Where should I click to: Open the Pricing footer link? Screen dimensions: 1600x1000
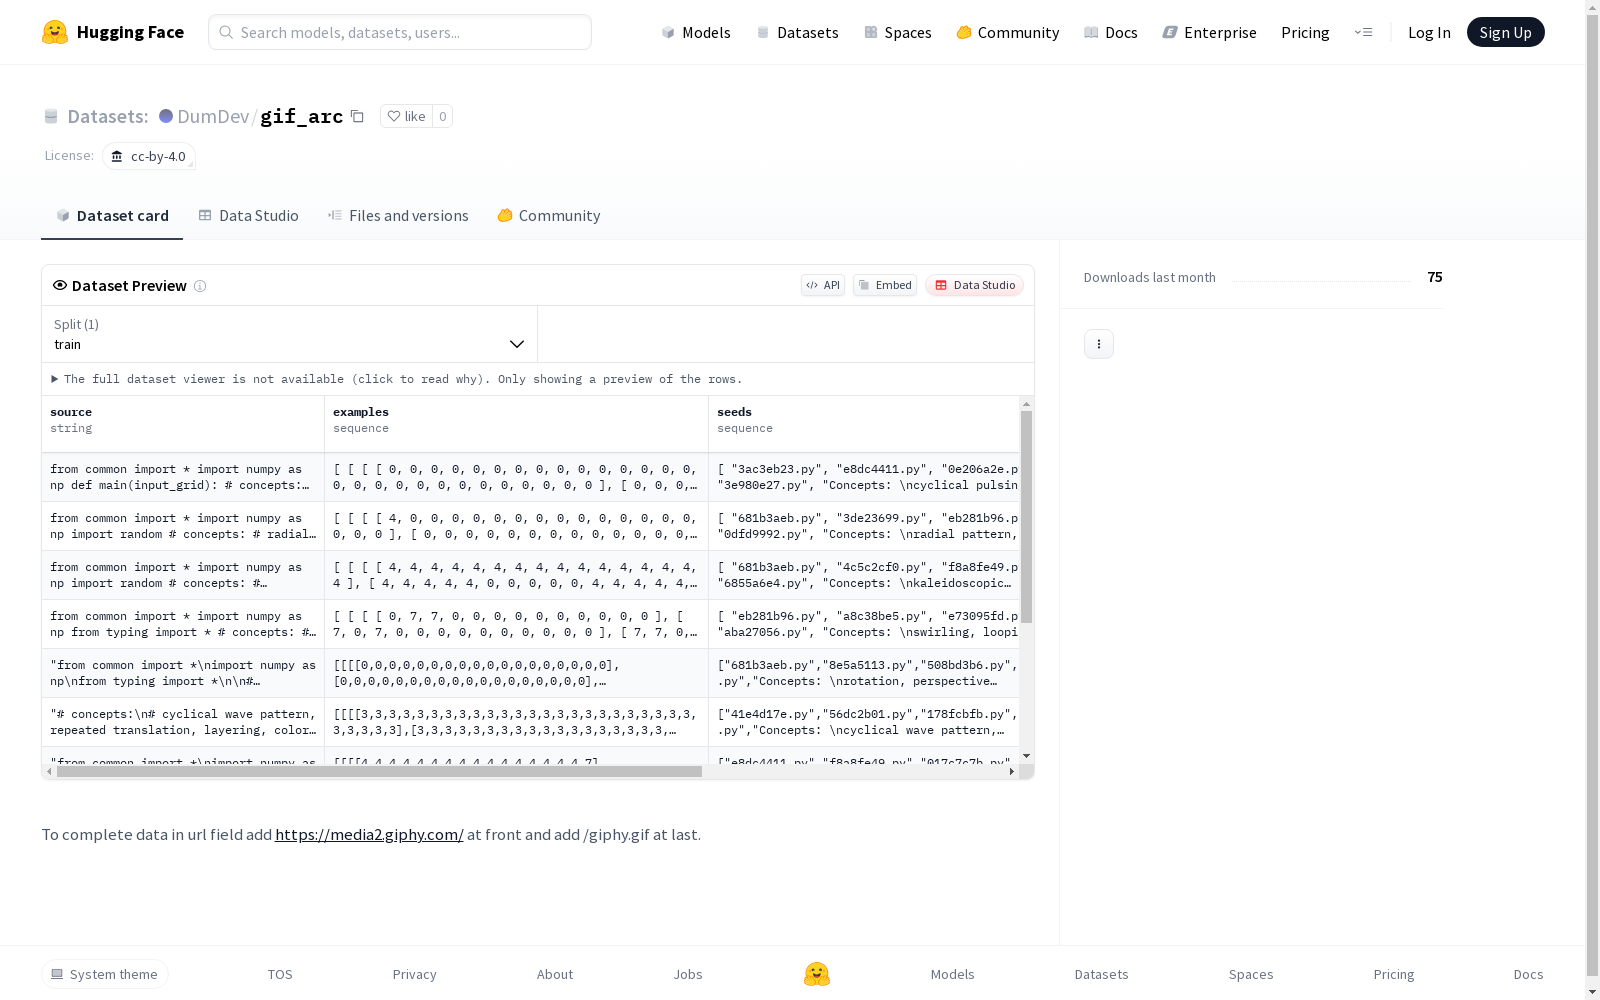1394,974
